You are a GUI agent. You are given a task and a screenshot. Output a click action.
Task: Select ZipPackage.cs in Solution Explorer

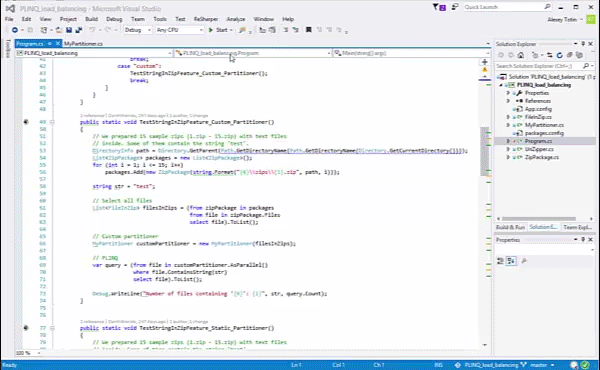pyautogui.click(x=541, y=157)
